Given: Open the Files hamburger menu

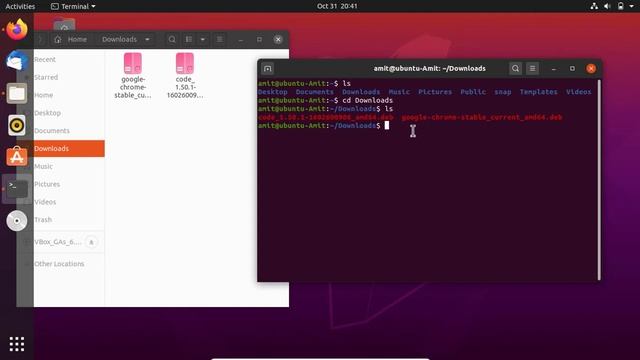Looking at the screenshot, I should tap(220, 40).
